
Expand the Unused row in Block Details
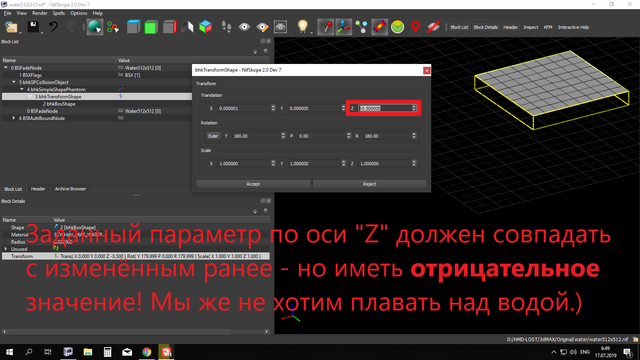[6, 249]
